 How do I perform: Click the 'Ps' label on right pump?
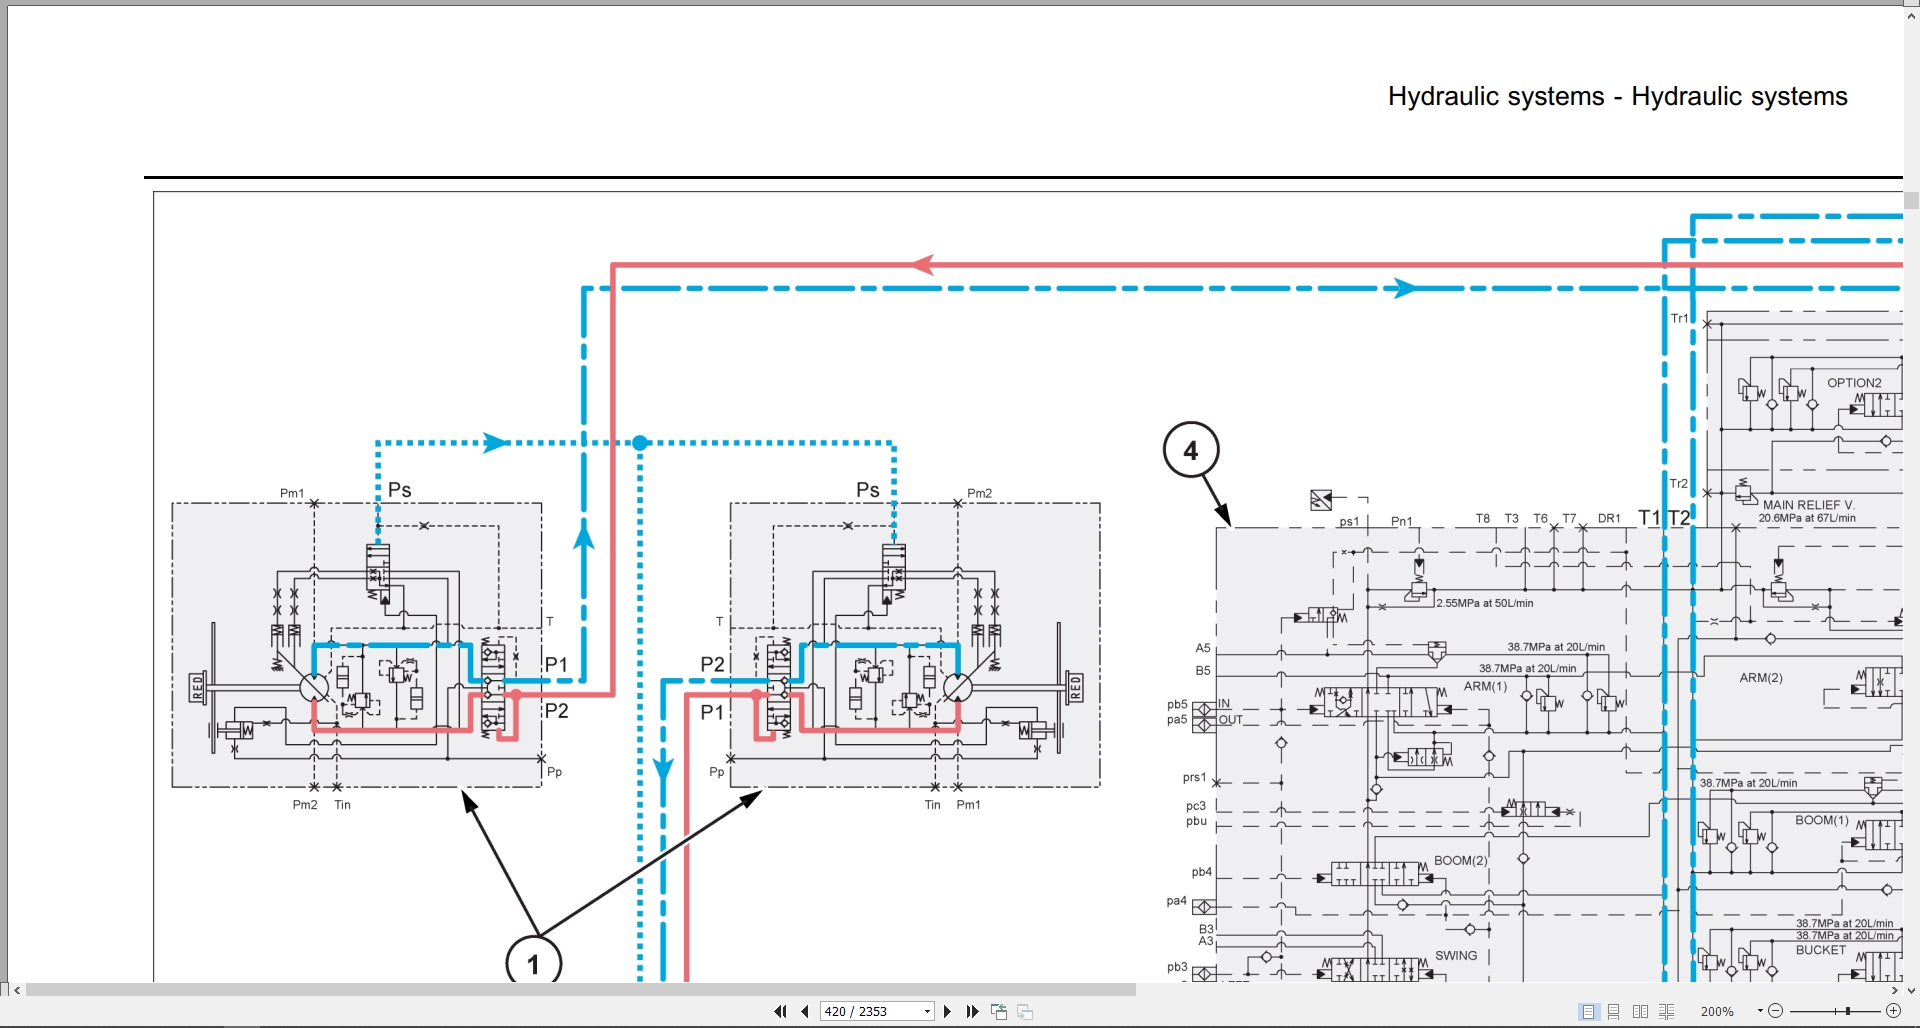868,490
